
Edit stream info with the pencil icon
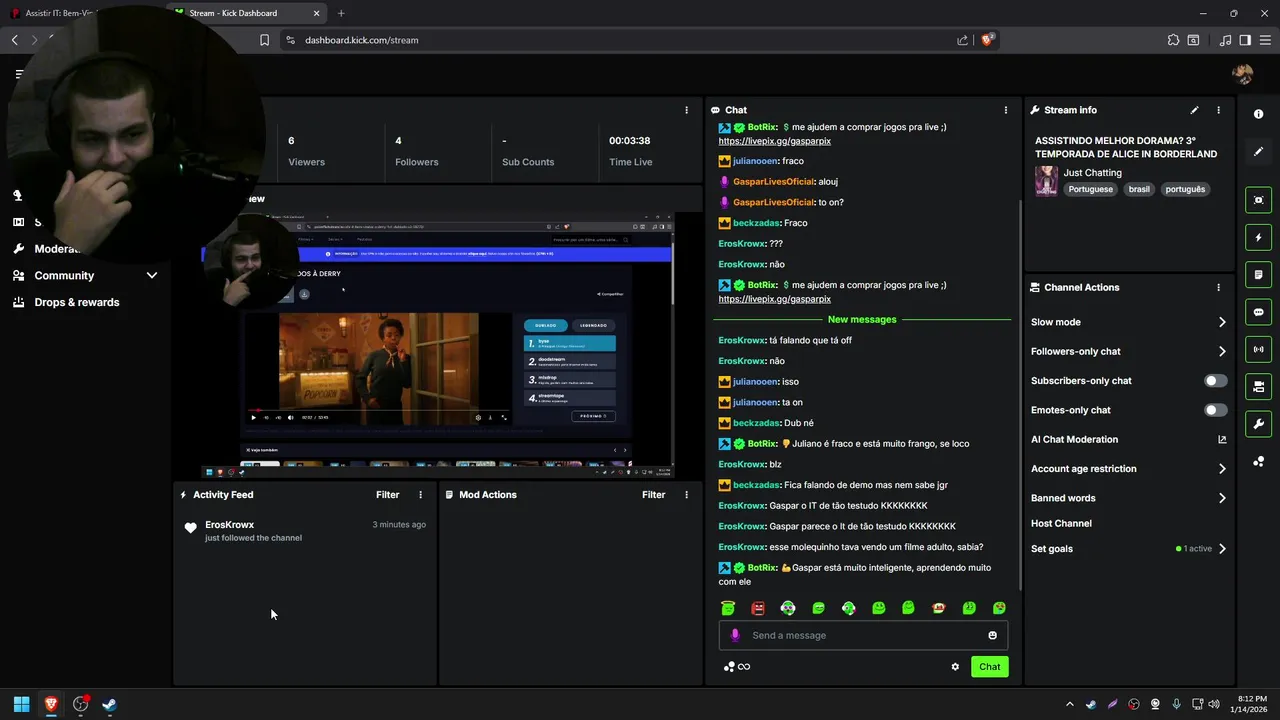point(1194,110)
